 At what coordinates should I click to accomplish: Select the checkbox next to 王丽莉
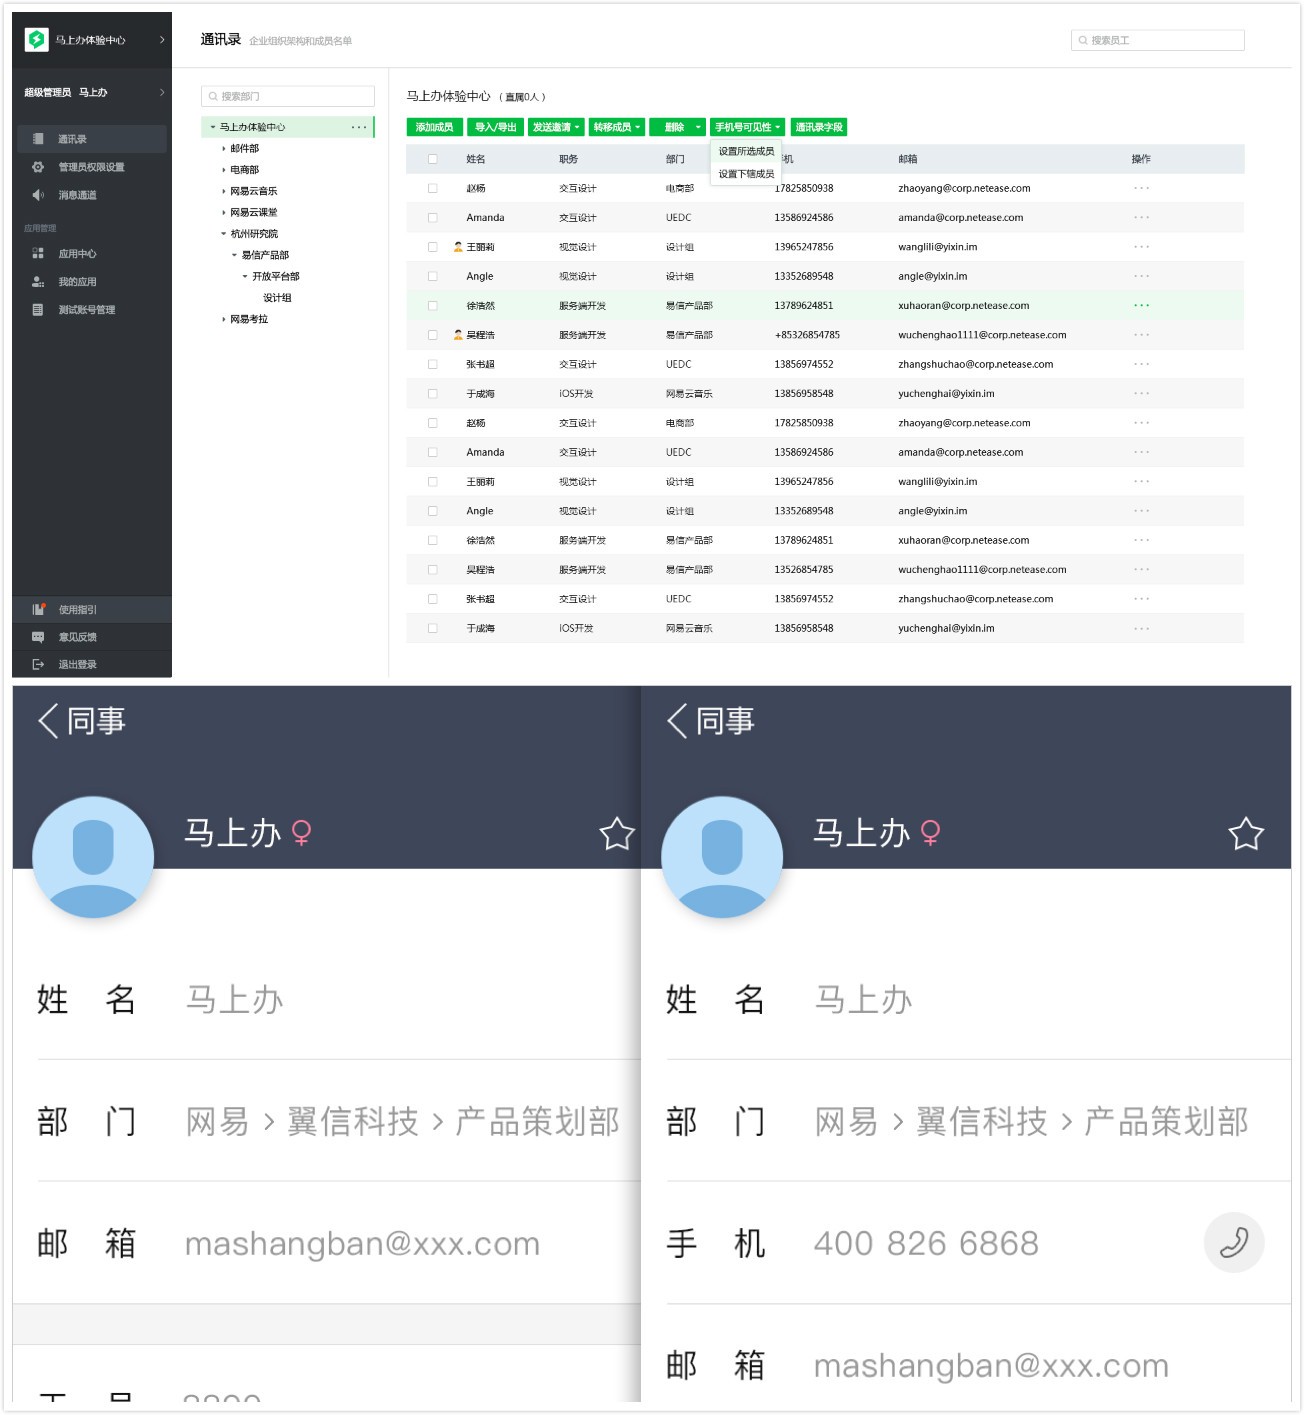pyautogui.click(x=433, y=247)
